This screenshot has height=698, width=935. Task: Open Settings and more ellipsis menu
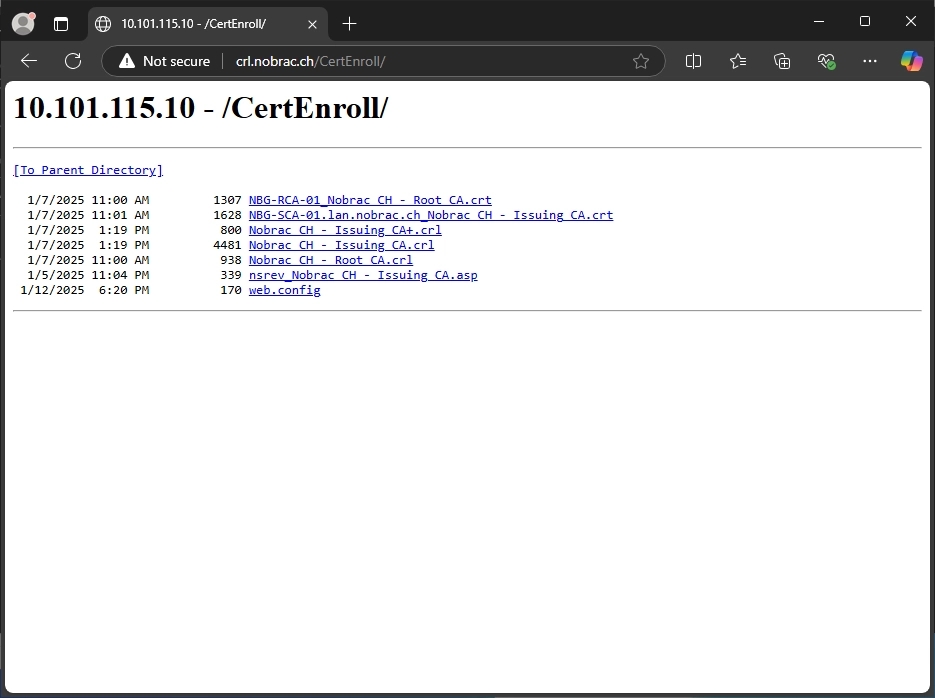coord(869,61)
